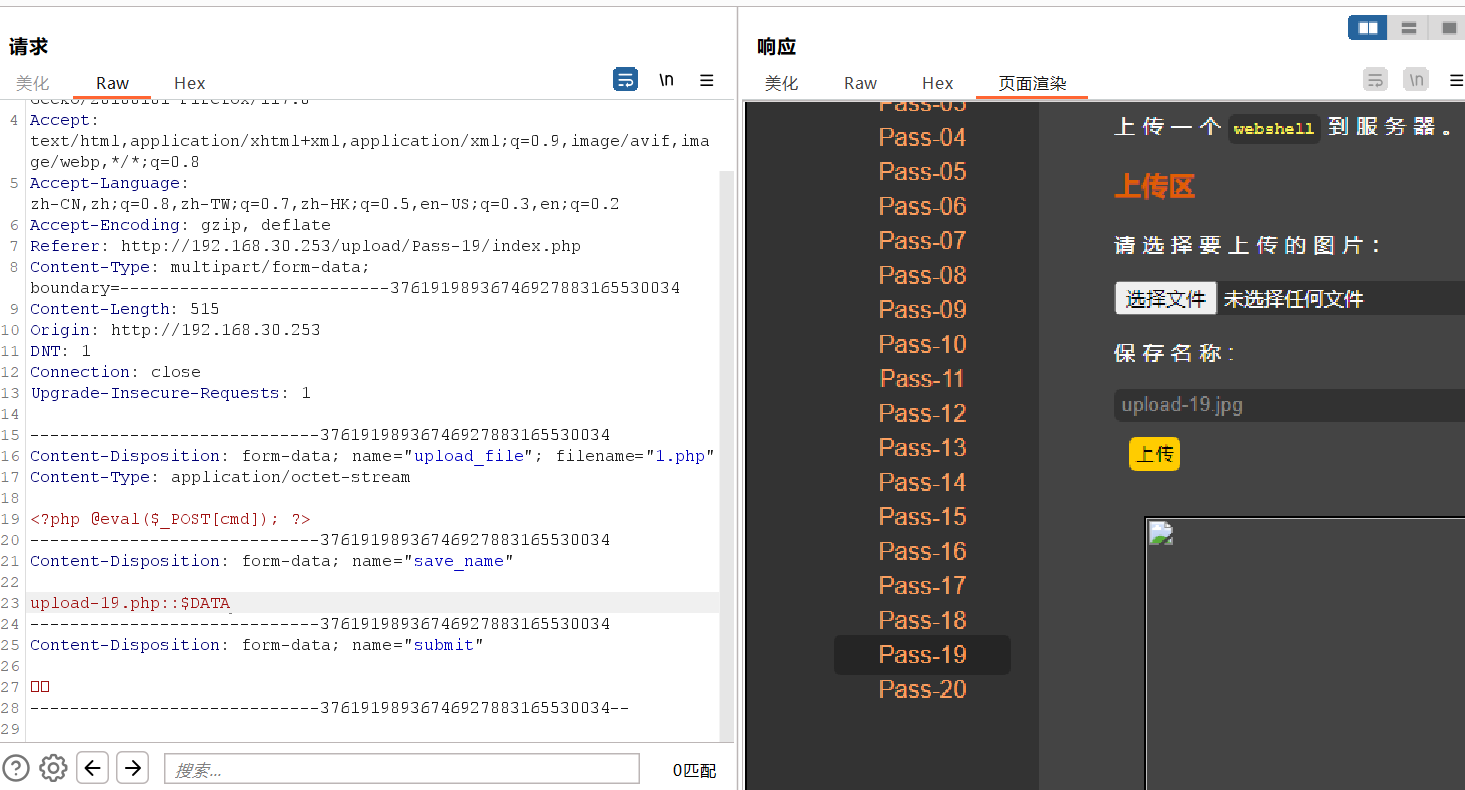Toggle word wrap icon in response panel
The image size is (1465, 790).
click(1376, 80)
